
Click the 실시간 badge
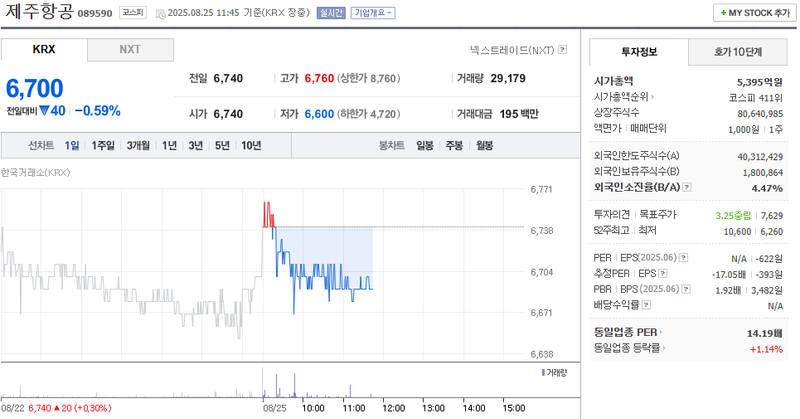pyautogui.click(x=331, y=13)
